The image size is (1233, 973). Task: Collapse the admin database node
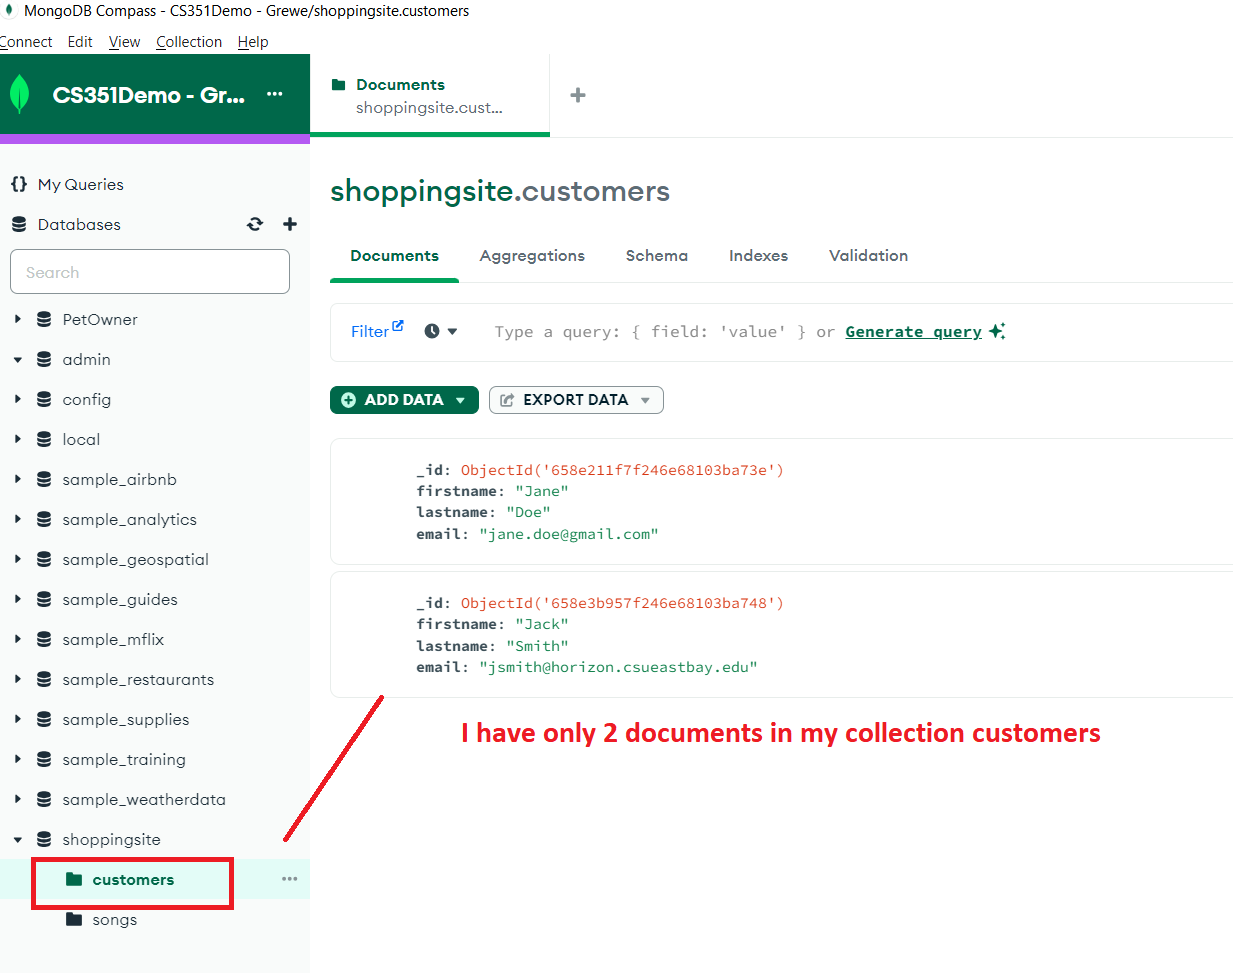click(x=18, y=360)
